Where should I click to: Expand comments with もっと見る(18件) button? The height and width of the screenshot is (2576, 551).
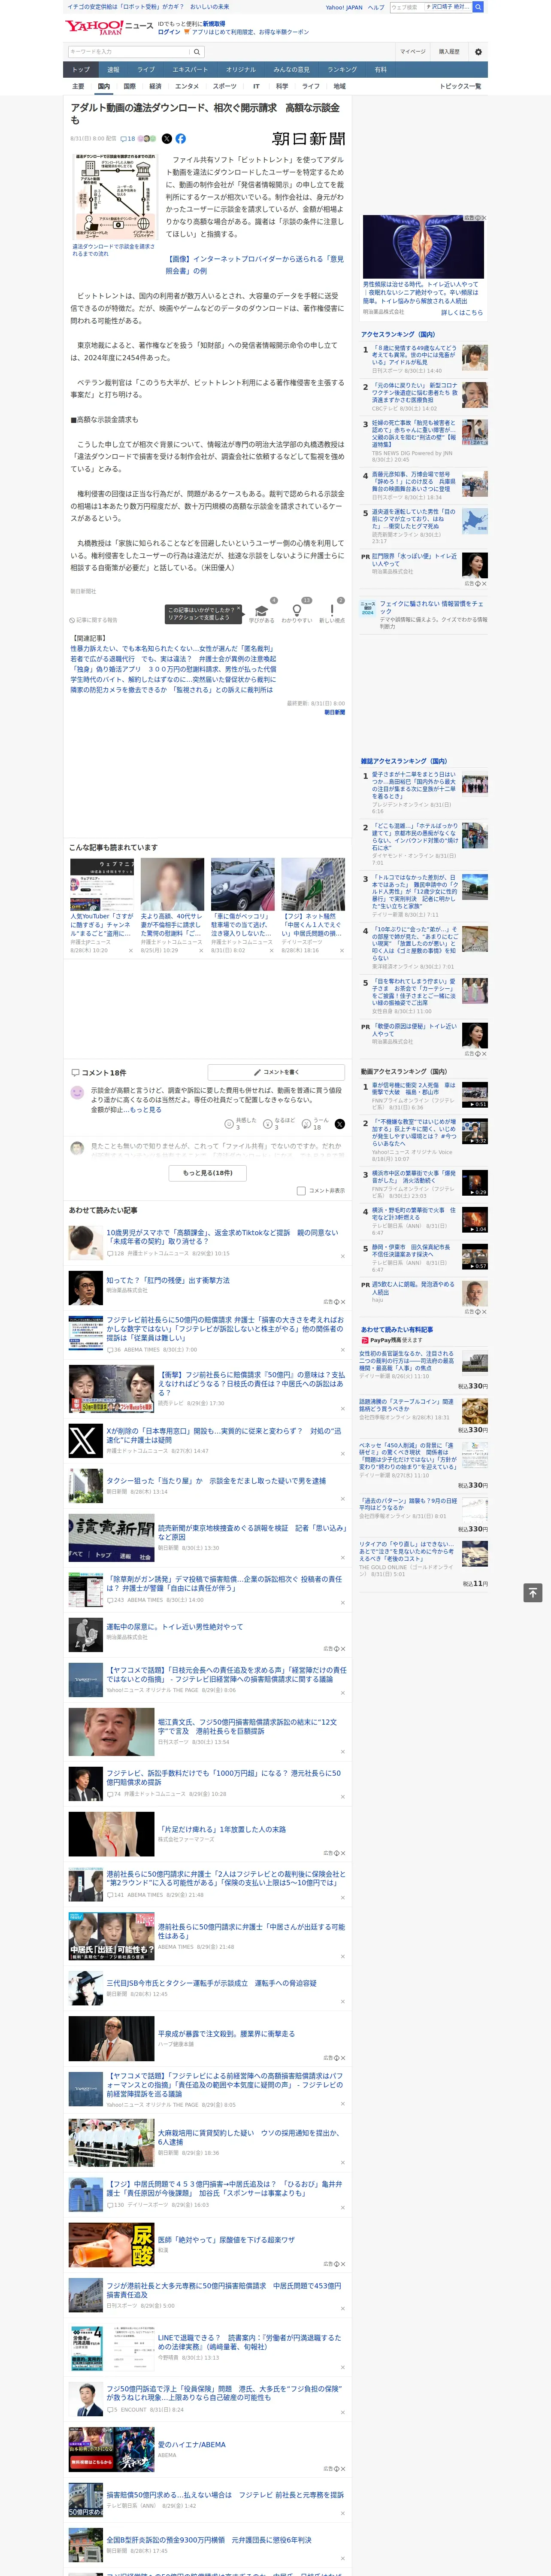pyautogui.click(x=208, y=1173)
